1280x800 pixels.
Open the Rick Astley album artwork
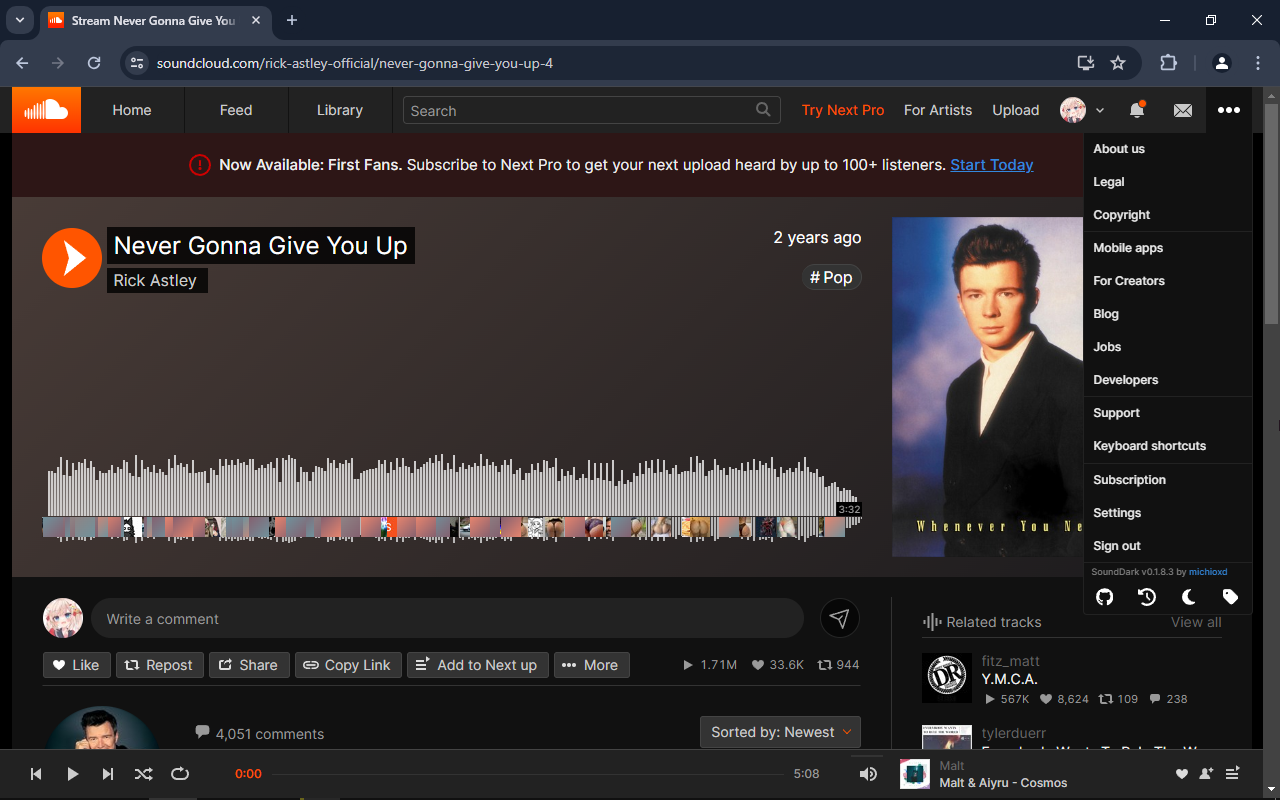coord(987,387)
